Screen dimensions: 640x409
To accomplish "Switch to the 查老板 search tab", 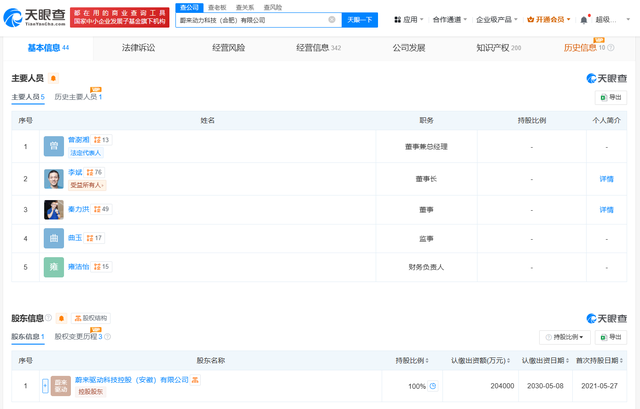I will pos(217,7).
